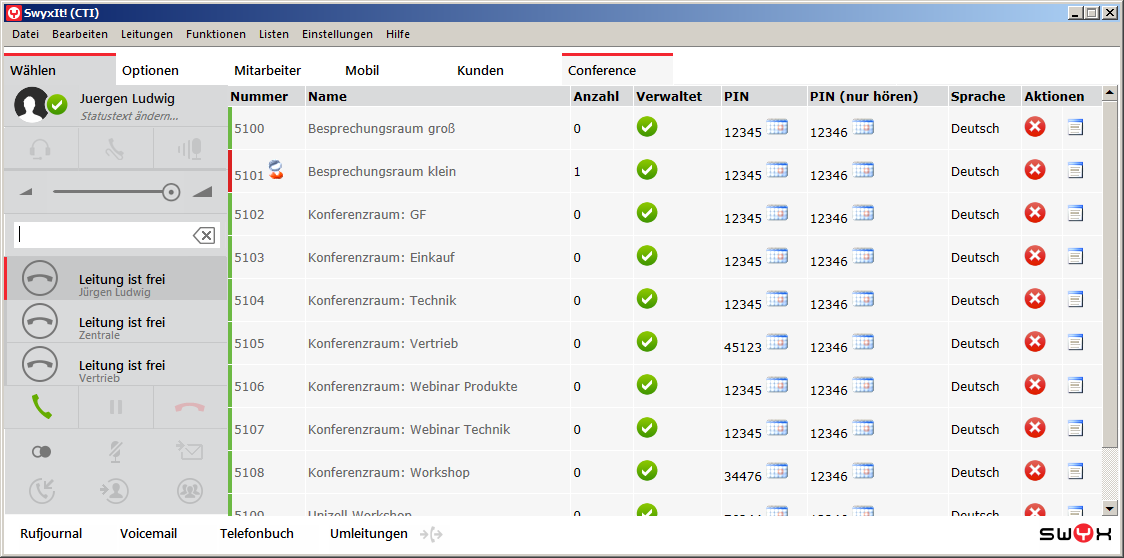
Task: Click the green call pickup handset button
Action: click(x=41, y=407)
